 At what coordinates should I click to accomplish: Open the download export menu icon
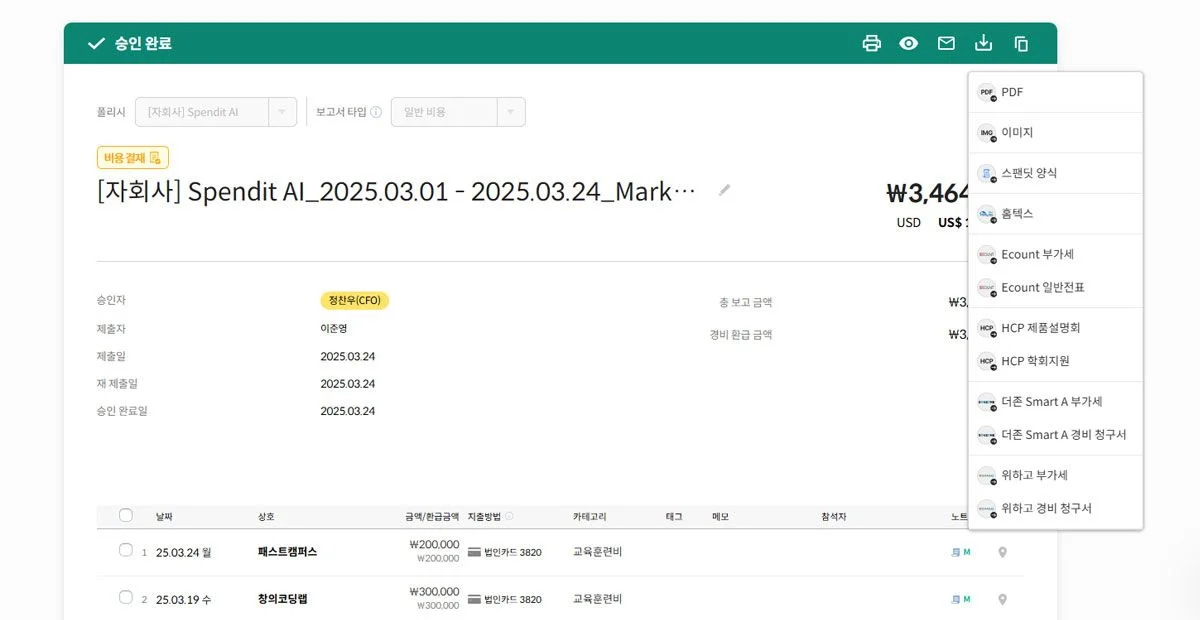(983, 43)
